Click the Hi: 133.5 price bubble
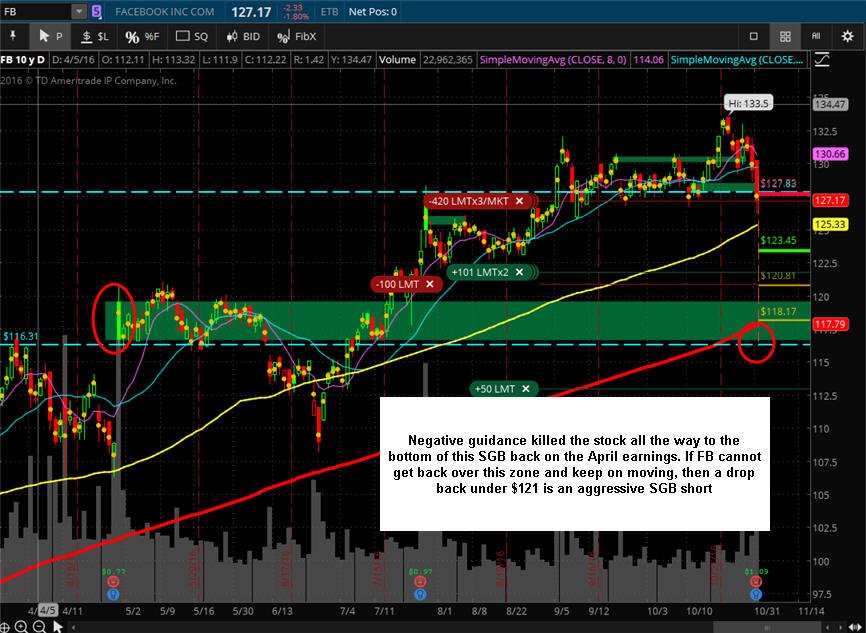This screenshot has height=633, width=866. tap(748, 103)
